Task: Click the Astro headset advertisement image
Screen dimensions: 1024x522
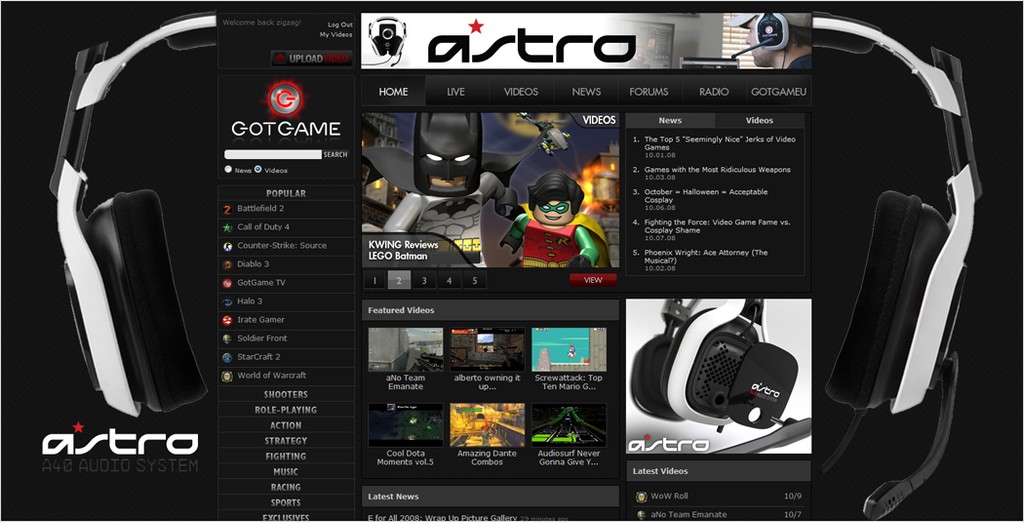Action: point(718,376)
